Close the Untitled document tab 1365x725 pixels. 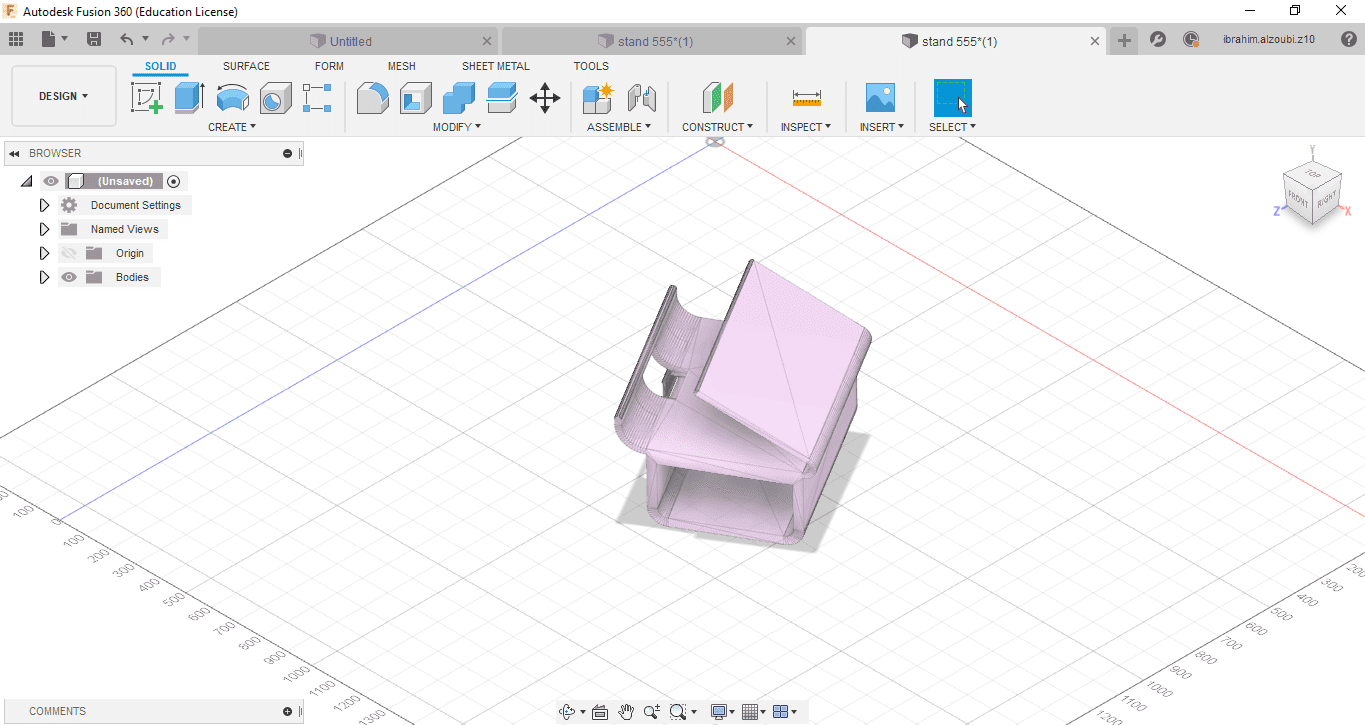487,41
